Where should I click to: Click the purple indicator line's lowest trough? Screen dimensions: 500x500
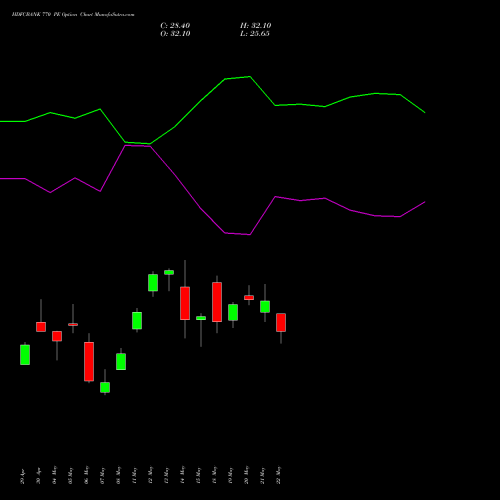click(250, 234)
